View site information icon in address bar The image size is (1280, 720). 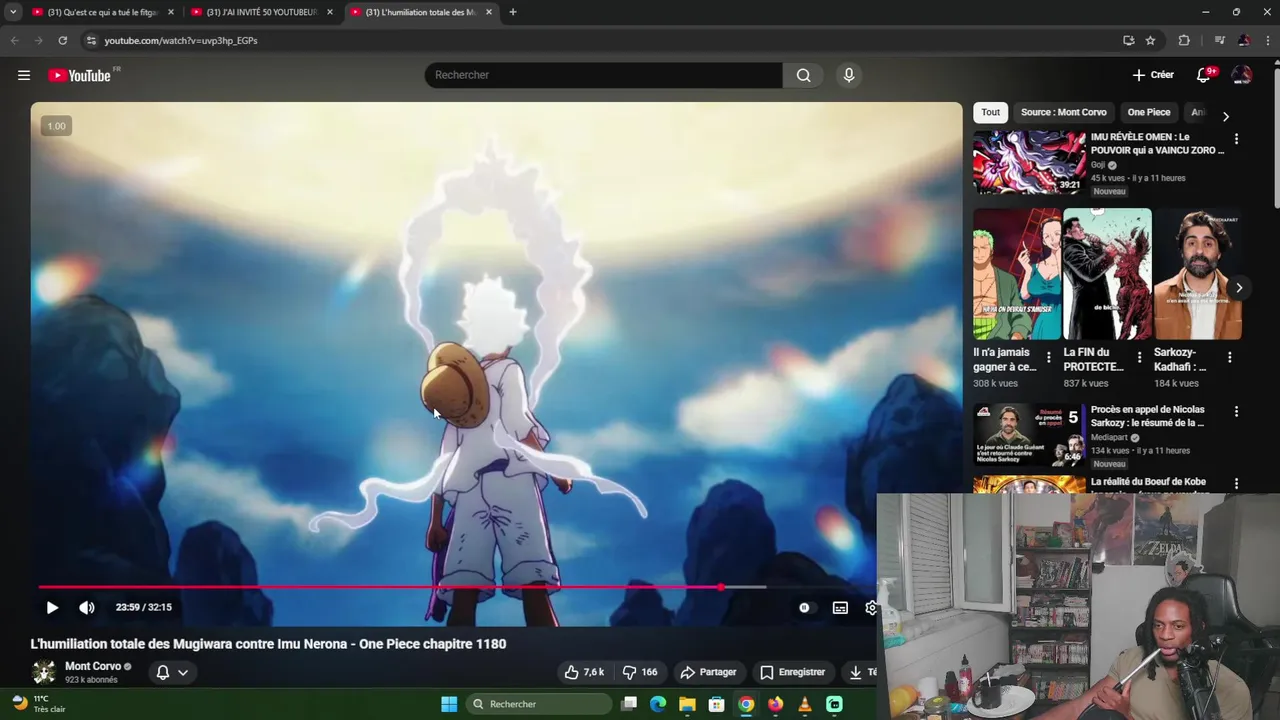click(91, 40)
